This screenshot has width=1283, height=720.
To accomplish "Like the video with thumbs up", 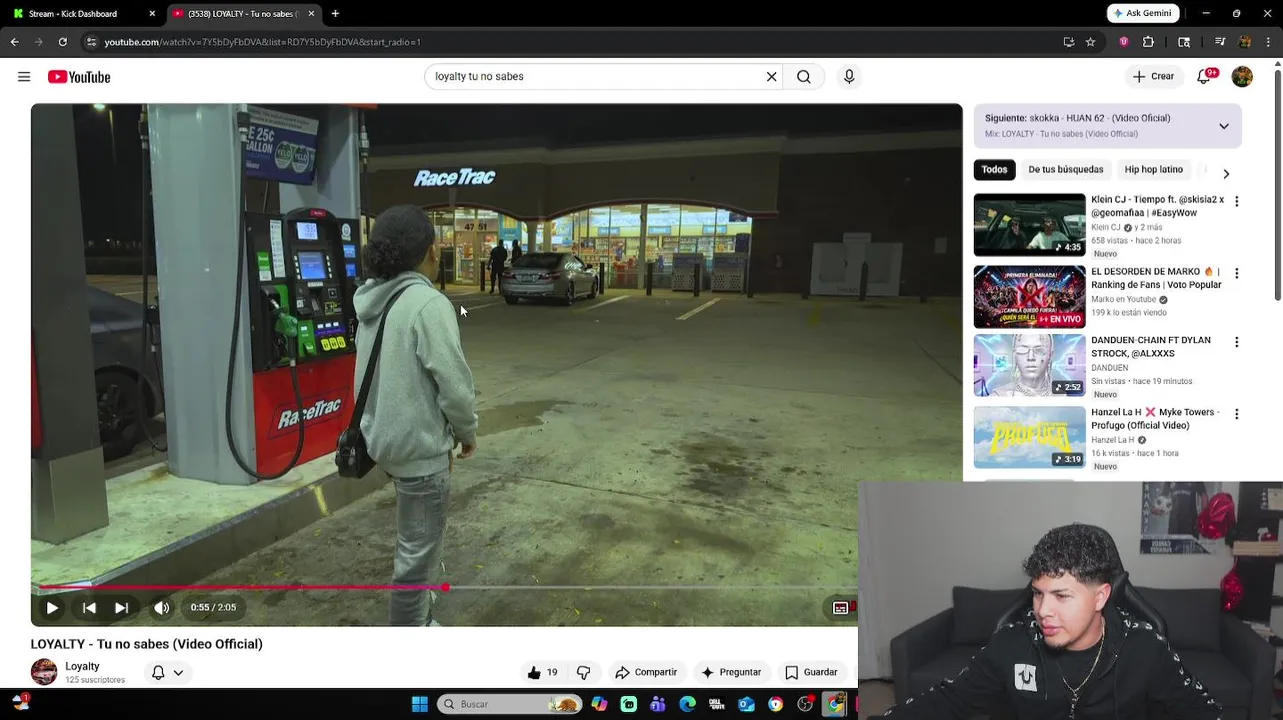I will 543,672.
